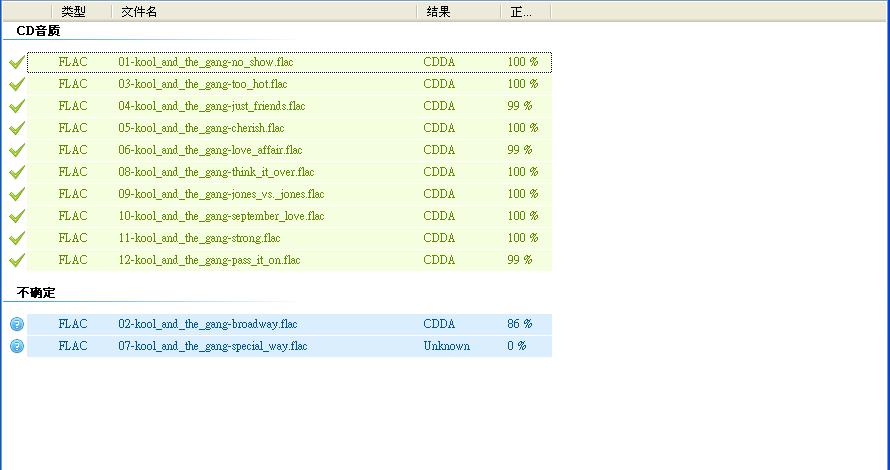
Task: Click green checkmark icon beside september_love.flac
Action: coord(17,216)
